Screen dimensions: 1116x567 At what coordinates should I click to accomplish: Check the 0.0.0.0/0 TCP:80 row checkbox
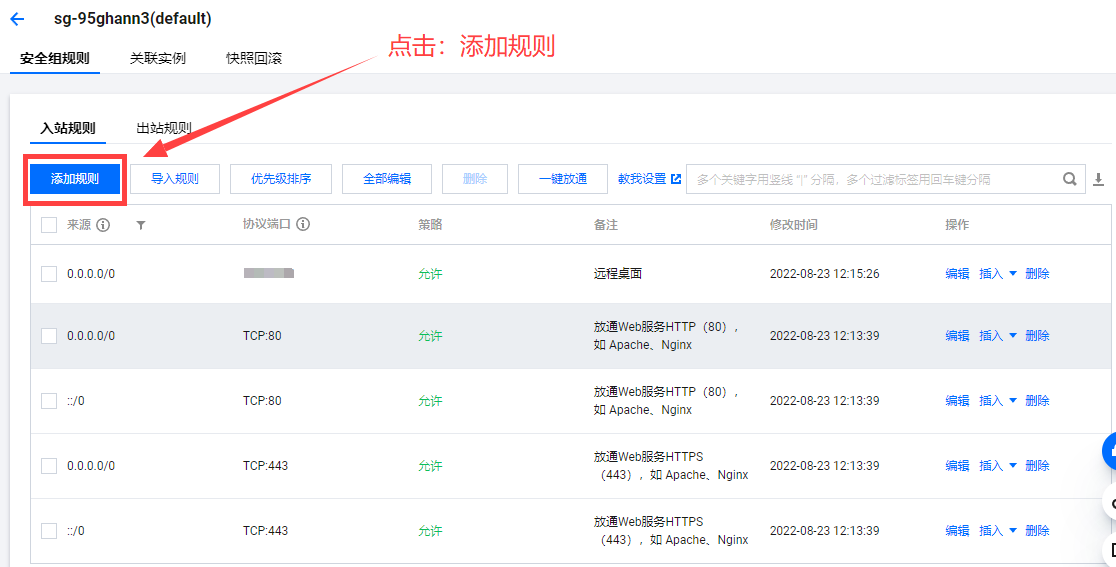48,336
